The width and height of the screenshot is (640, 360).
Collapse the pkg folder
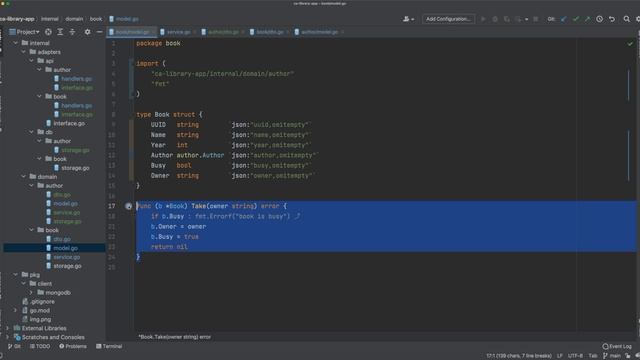tap(16, 275)
